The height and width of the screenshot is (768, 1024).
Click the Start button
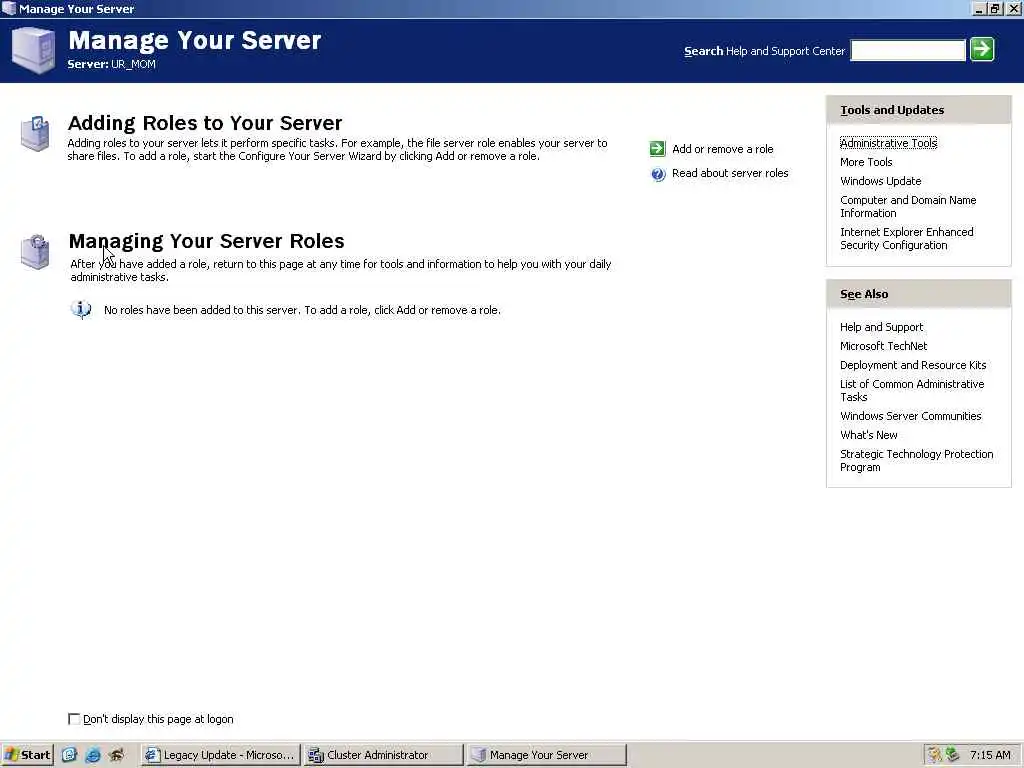point(27,755)
